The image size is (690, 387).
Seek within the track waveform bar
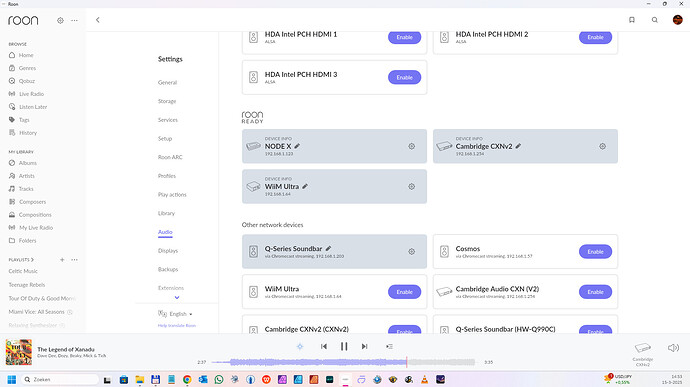pyautogui.click(x=343, y=362)
